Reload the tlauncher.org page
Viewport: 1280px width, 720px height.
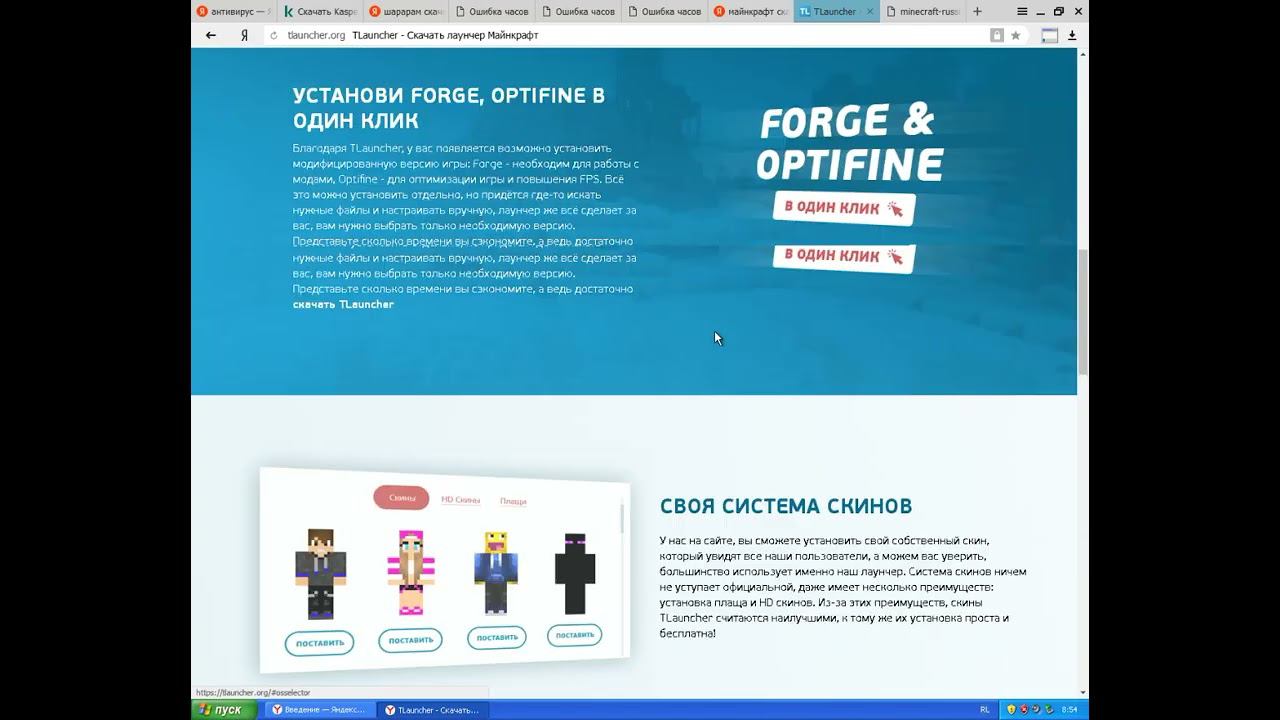(x=275, y=35)
